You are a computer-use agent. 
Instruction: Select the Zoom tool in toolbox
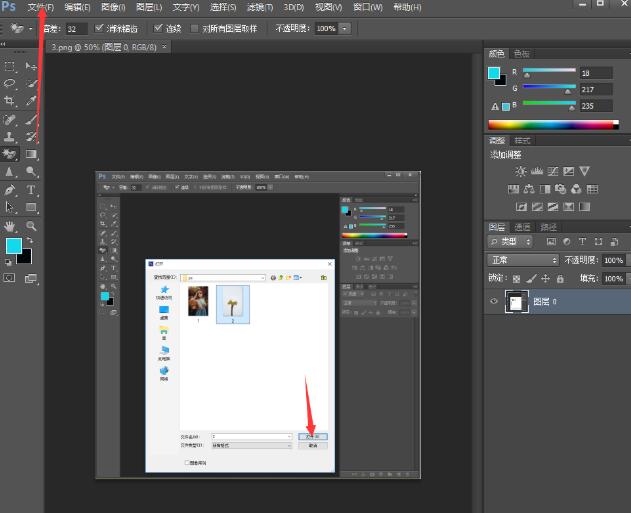(31, 226)
